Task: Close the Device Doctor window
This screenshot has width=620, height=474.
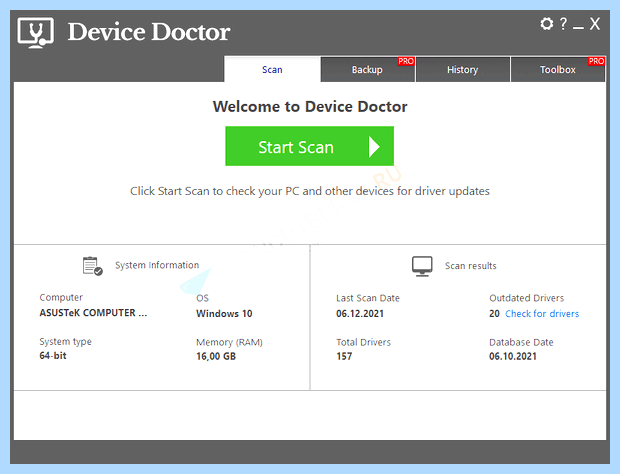Action: [595, 24]
